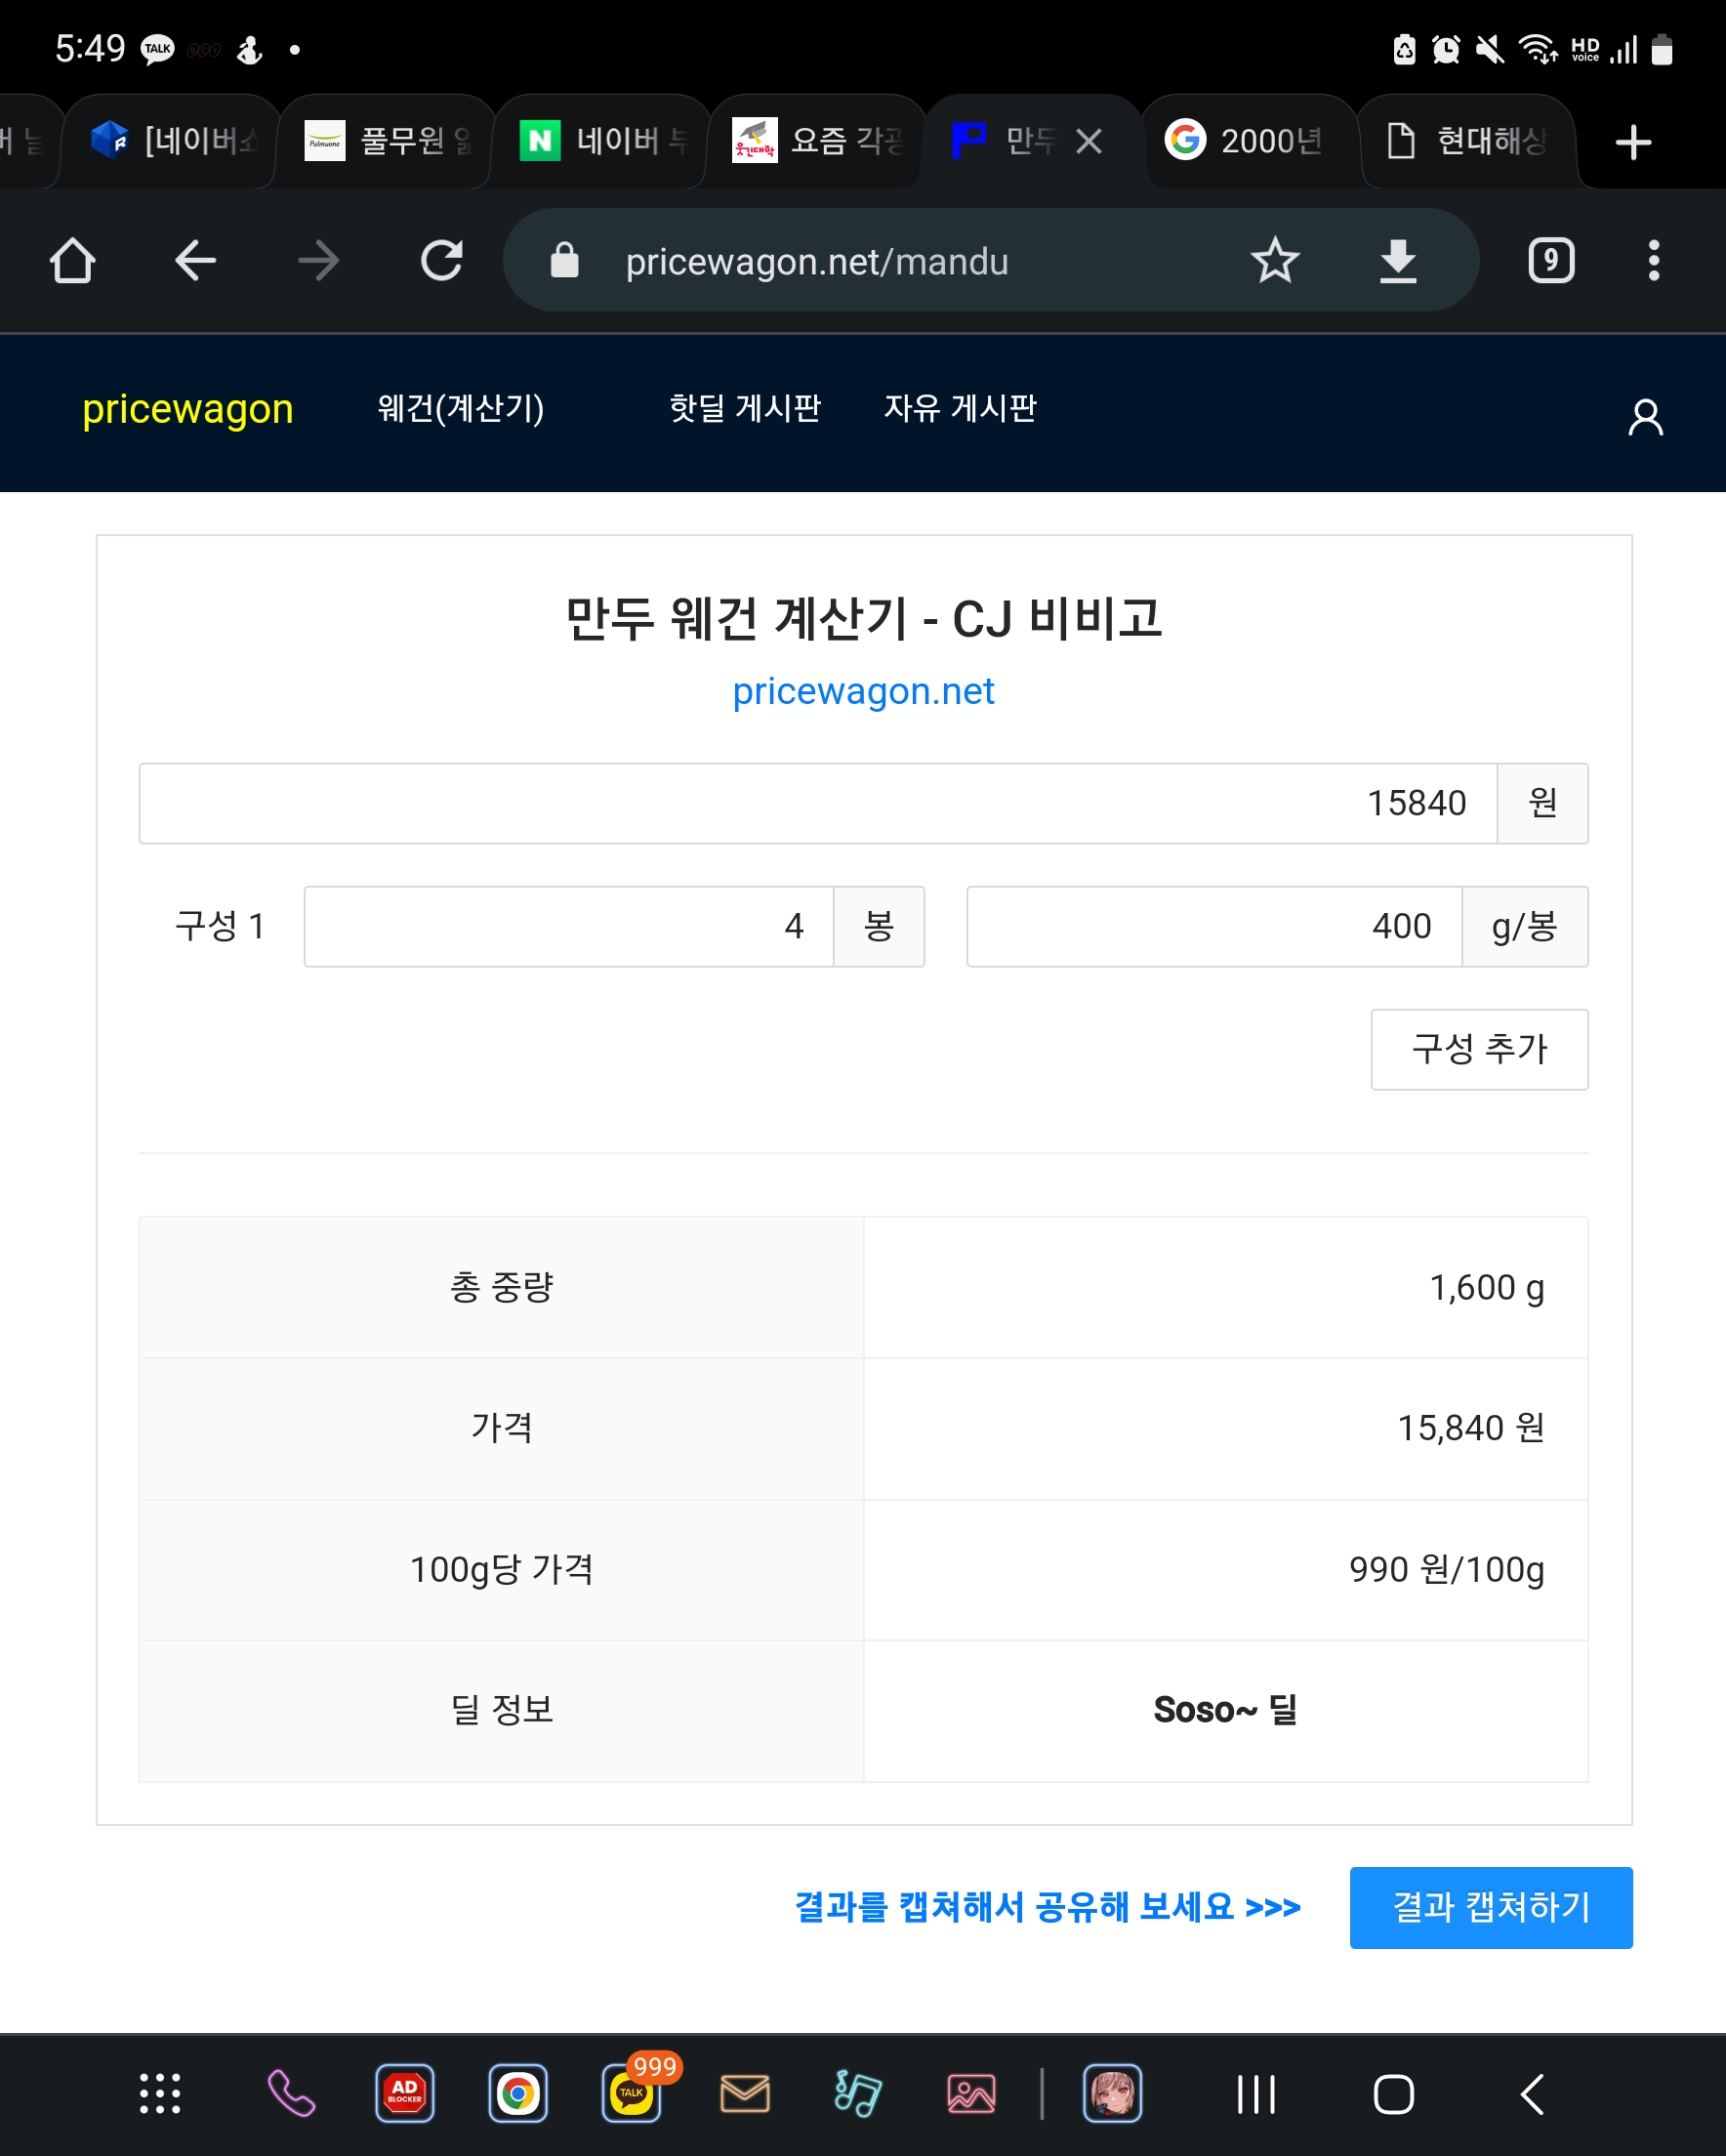The image size is (1726, 2156).
Task: Tap the browser home icon
Action: click(72, 261)
